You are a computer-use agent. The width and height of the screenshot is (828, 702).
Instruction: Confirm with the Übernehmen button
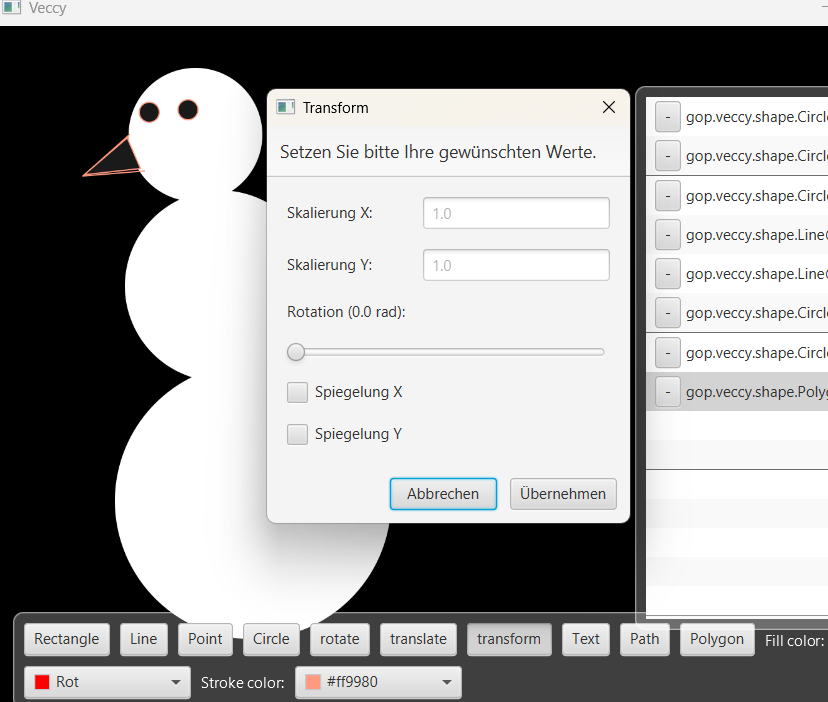[x=563, y=494]
